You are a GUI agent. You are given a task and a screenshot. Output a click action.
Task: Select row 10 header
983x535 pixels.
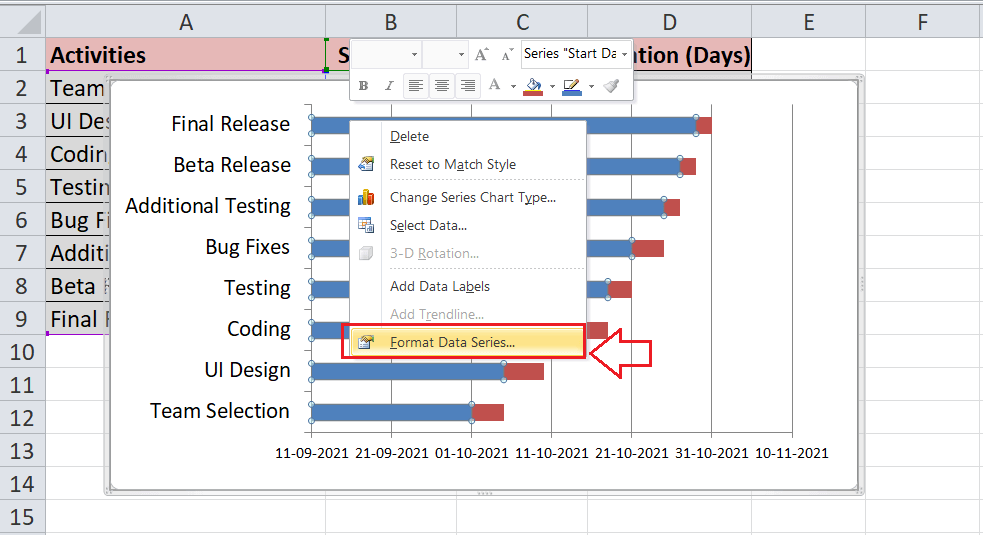pyautogui.click(x=22, y=352)
